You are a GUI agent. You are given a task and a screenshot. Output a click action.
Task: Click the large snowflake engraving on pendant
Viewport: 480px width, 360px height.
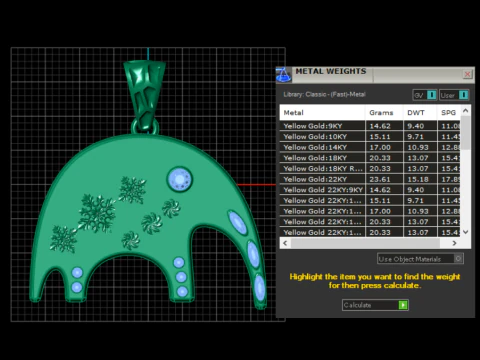pos(97,213)
